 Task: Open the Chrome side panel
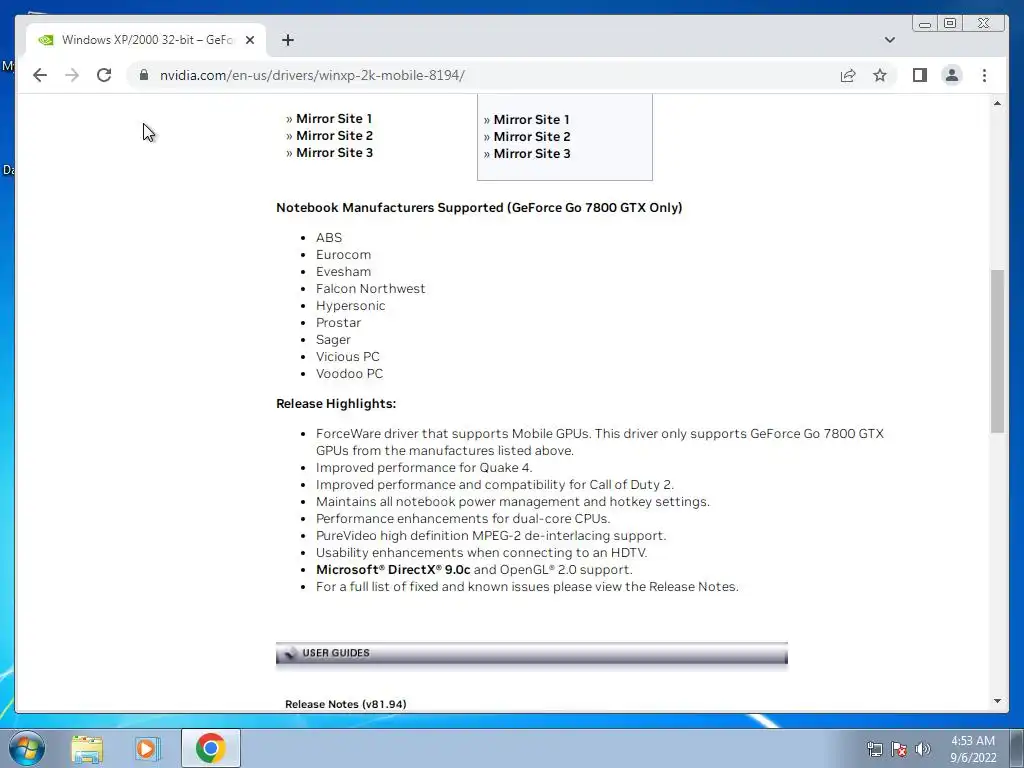tap(920, 75)
